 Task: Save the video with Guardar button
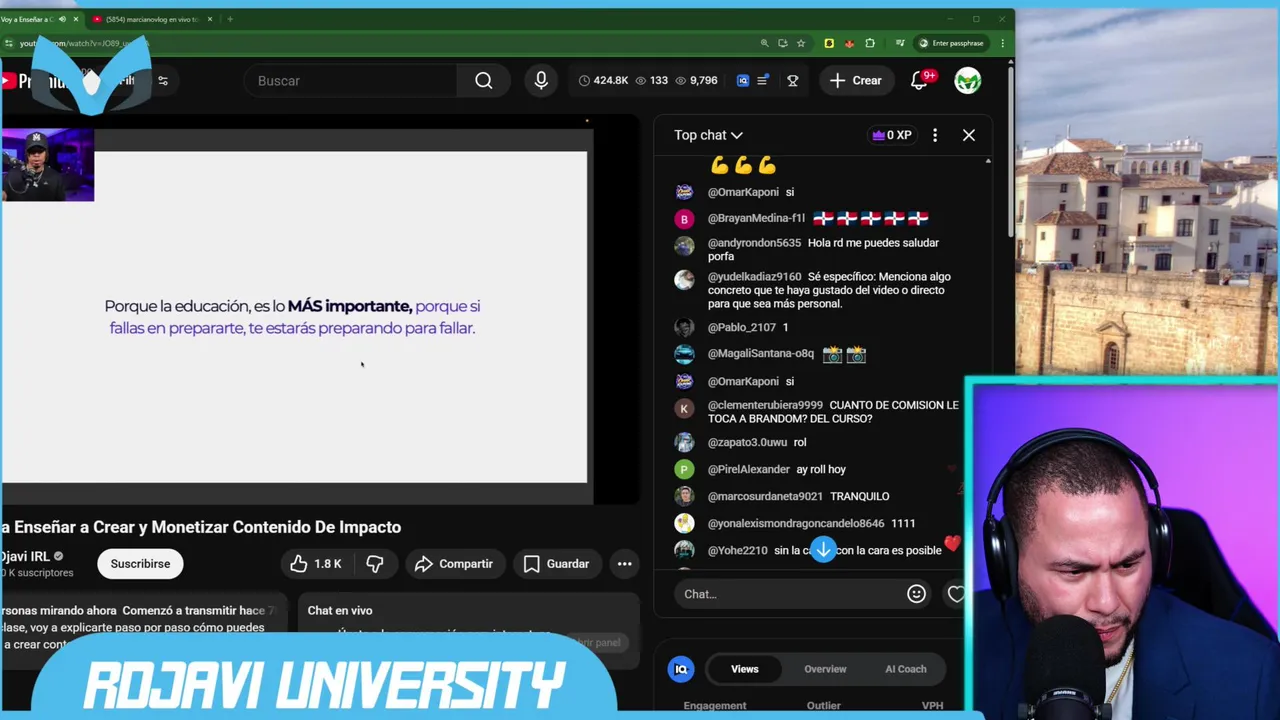pos(557,564)
